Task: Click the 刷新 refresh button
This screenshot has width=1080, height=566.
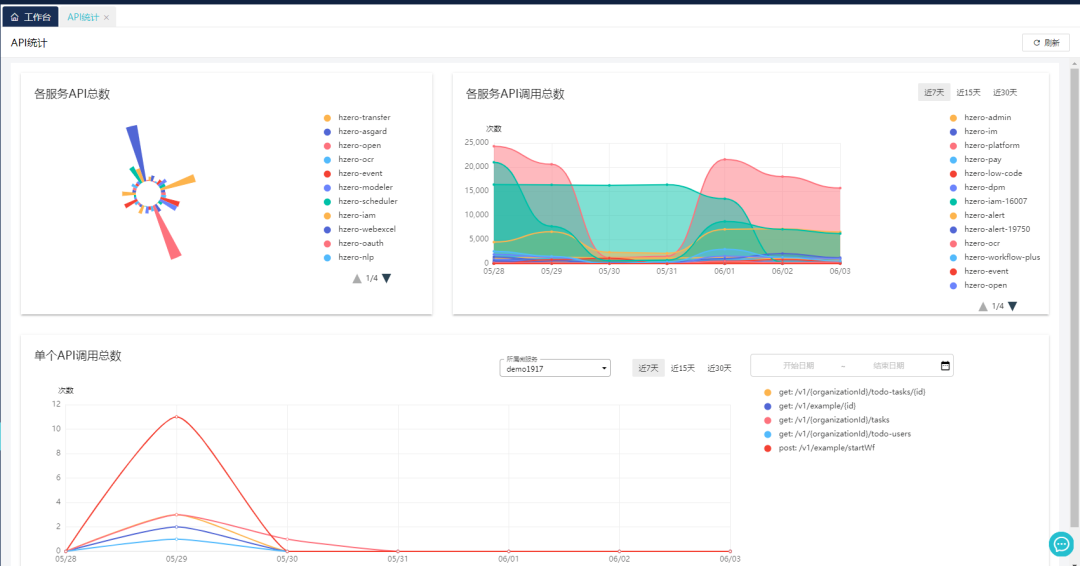Action: (1045, 42)
